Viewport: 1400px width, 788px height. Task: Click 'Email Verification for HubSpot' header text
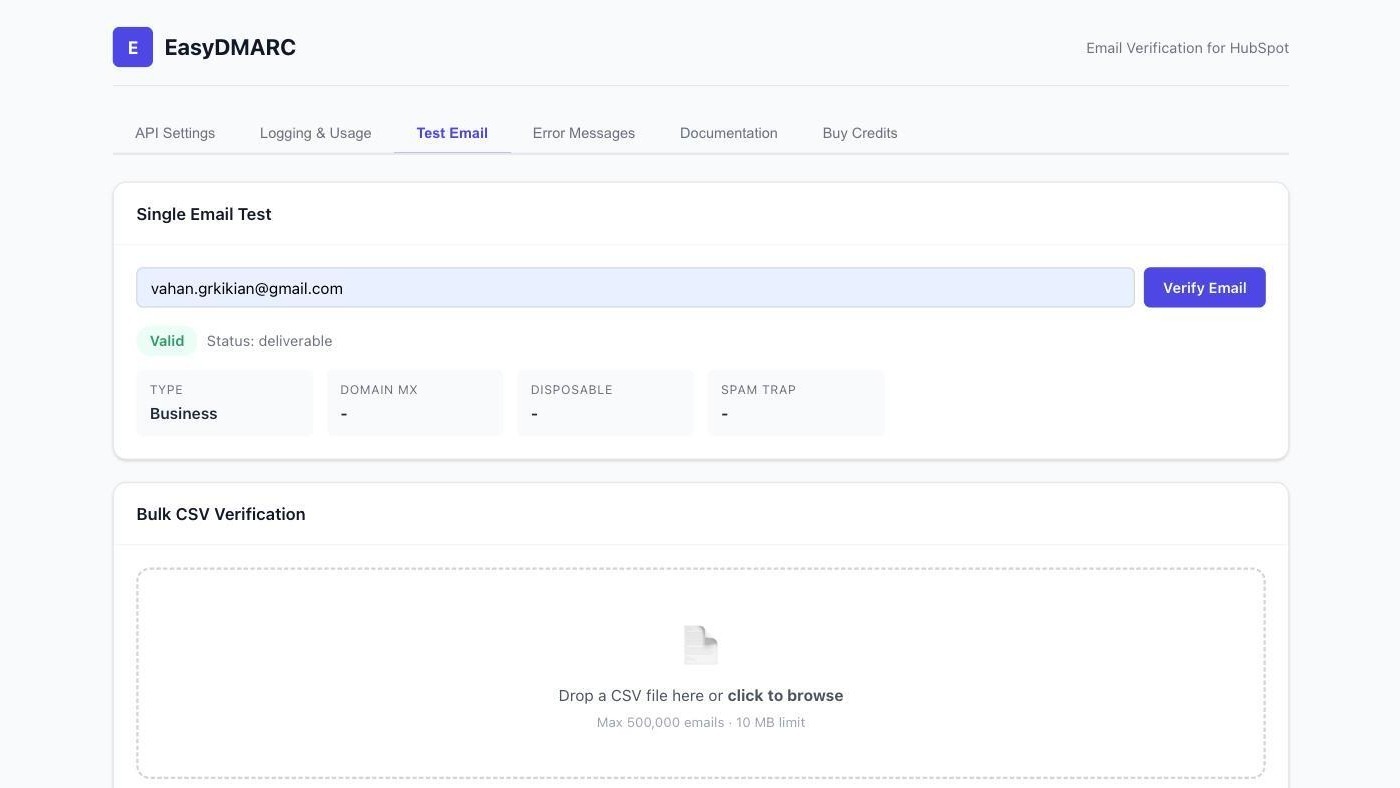(x=1188, y=48)
